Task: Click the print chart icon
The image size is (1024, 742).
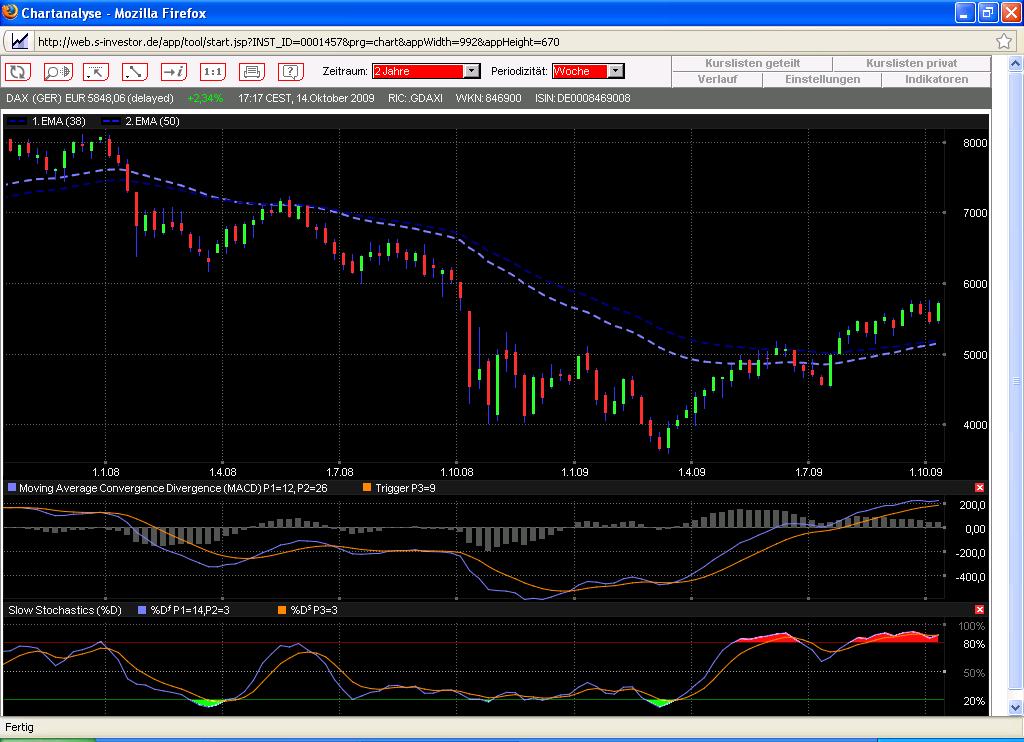Action: (252, 71)
